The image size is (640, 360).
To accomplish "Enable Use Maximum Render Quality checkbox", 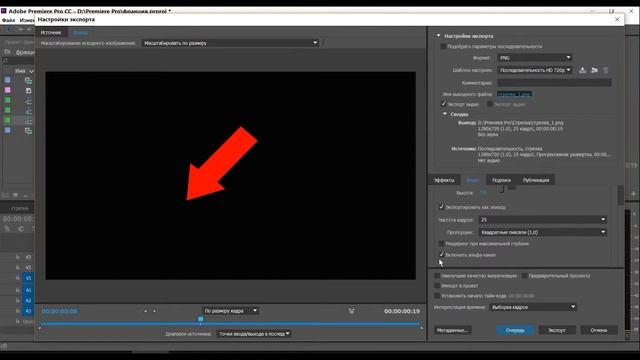I will [437, 276].
